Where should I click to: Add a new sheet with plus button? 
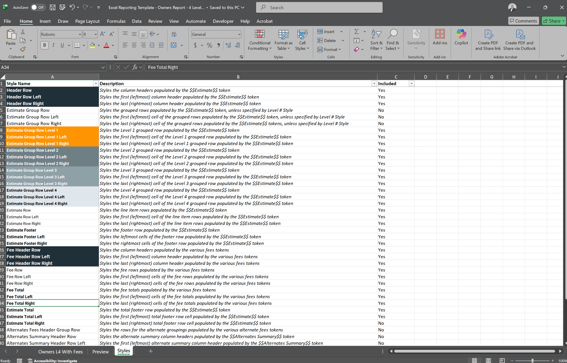[151, 351]
